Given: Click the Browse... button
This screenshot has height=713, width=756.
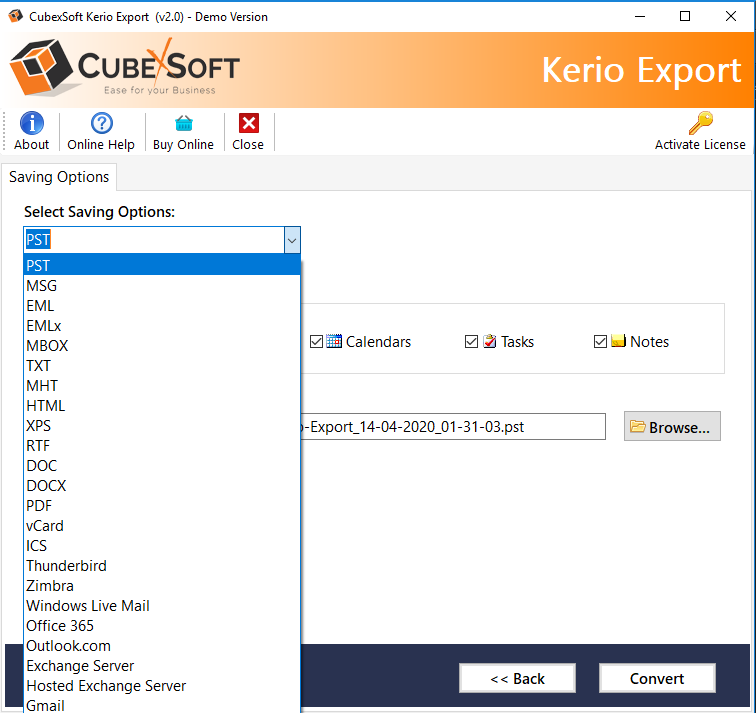Looking at the screenshot, I should pyautogui.click(x=672, y=426).
